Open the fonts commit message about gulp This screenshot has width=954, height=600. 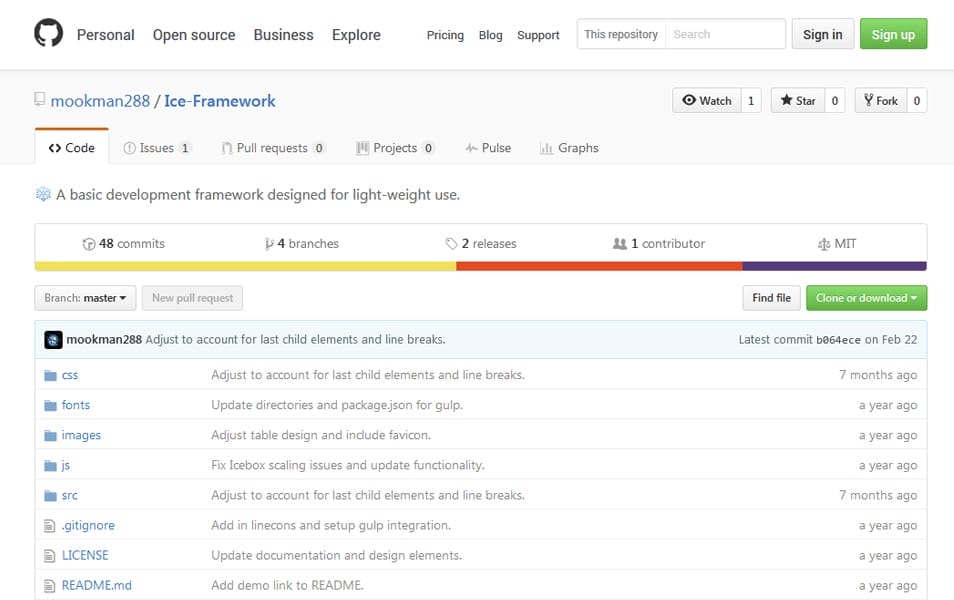(x=337, y=405)
